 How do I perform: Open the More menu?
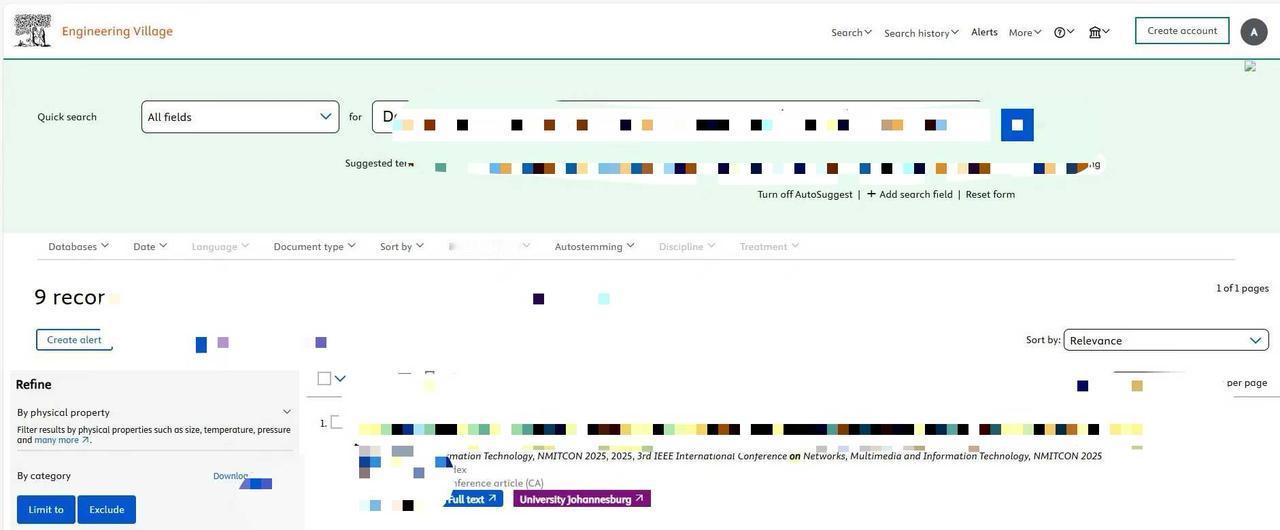click(x=1025, y=32)
